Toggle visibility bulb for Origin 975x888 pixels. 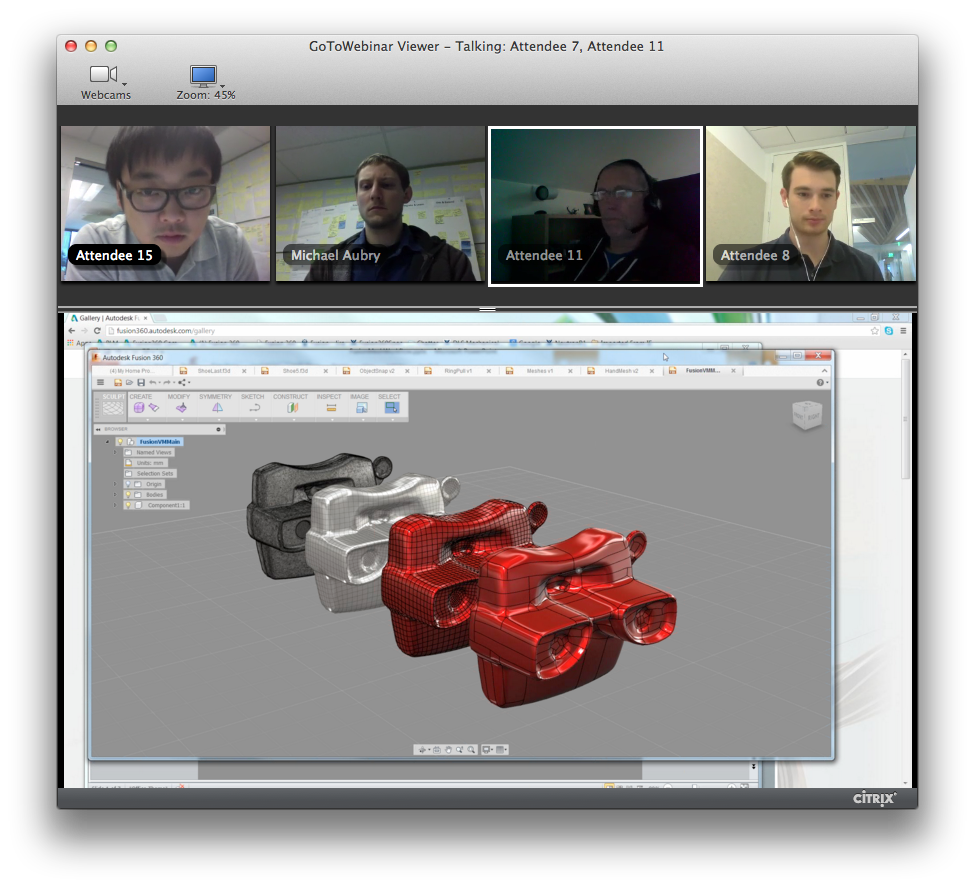[128, 484]
